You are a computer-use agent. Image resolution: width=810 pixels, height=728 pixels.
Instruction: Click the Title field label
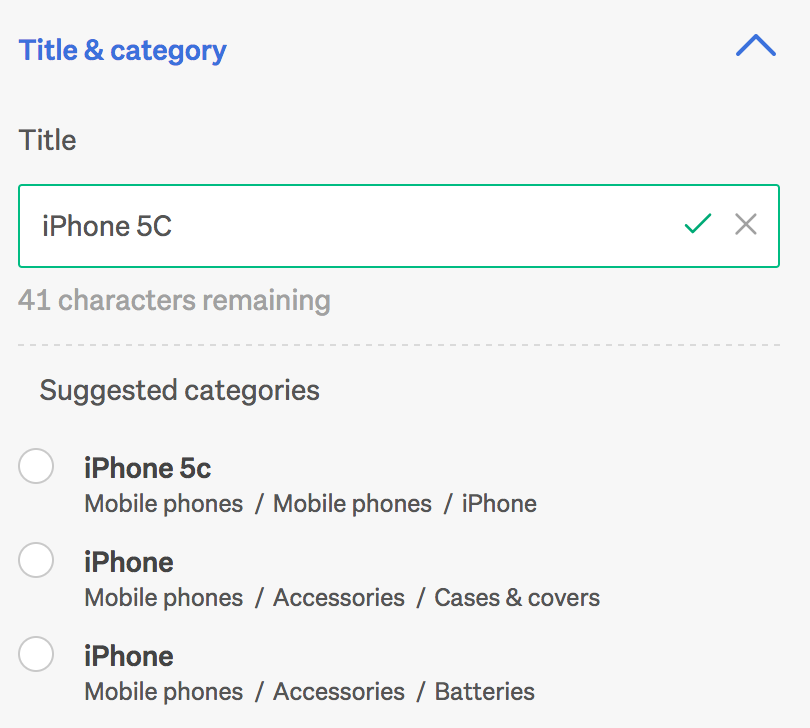(48, 140)
